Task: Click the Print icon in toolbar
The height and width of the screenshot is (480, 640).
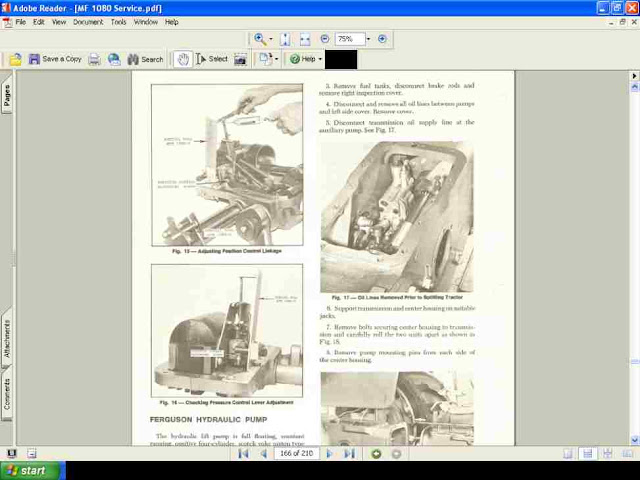Action: pos(94,59)
